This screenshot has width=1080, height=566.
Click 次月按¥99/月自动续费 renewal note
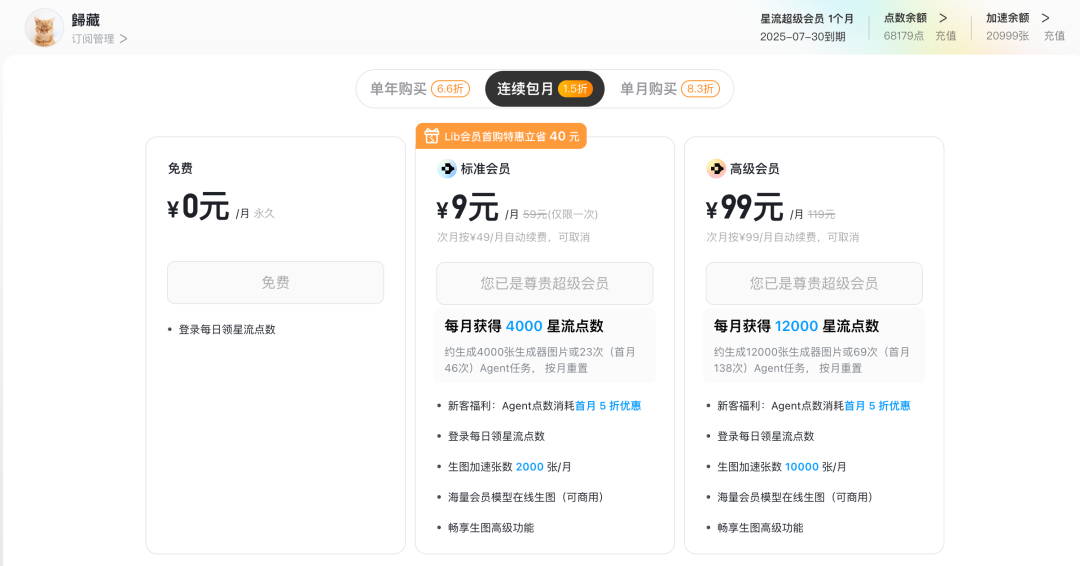tap(782, 237)
